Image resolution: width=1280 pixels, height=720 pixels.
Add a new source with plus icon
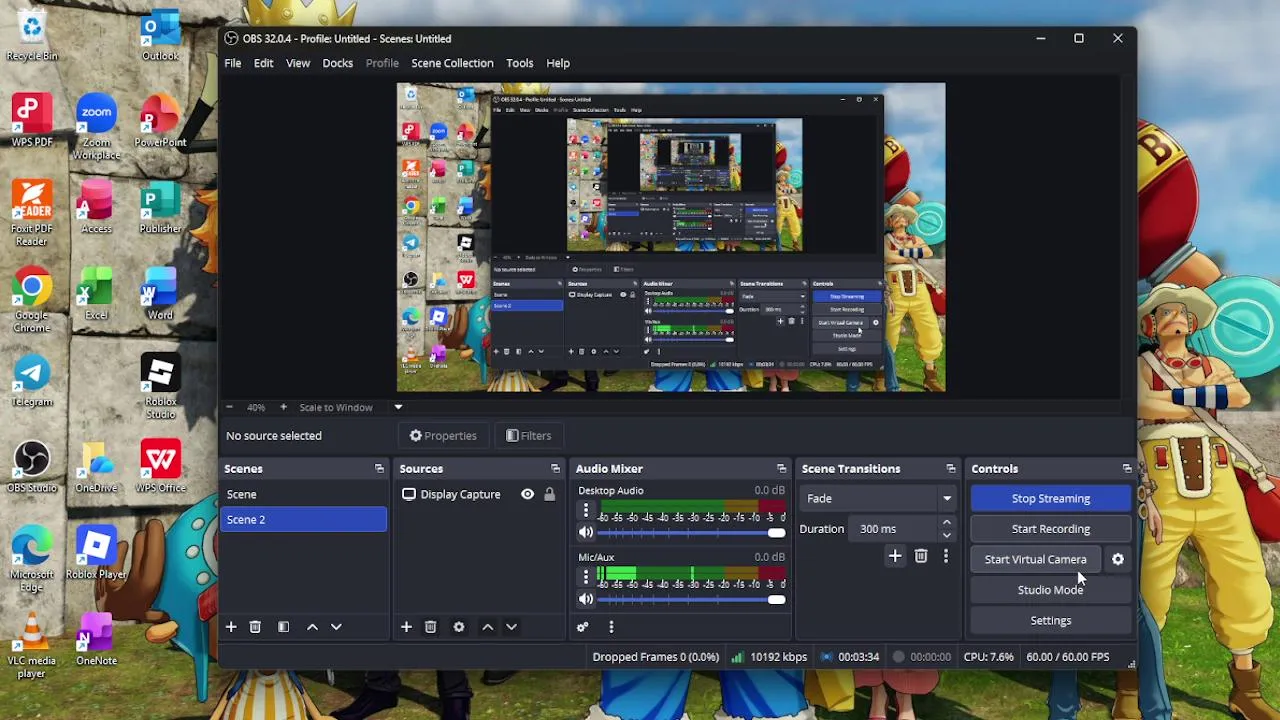[406, 627]
